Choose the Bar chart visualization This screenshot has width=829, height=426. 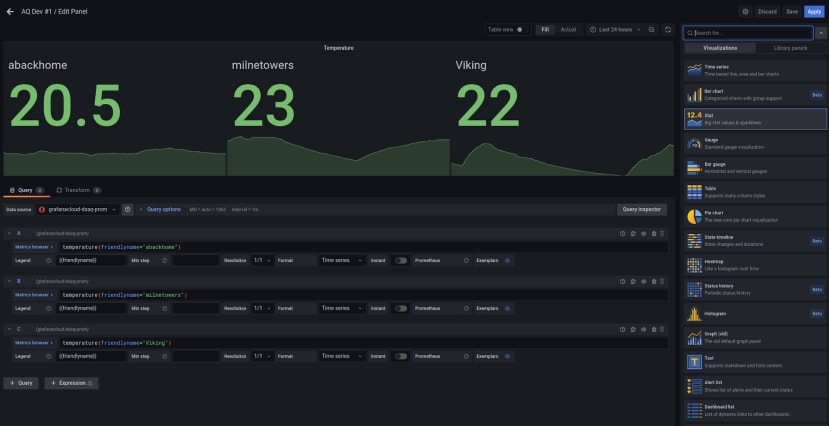tap(755, 95)
